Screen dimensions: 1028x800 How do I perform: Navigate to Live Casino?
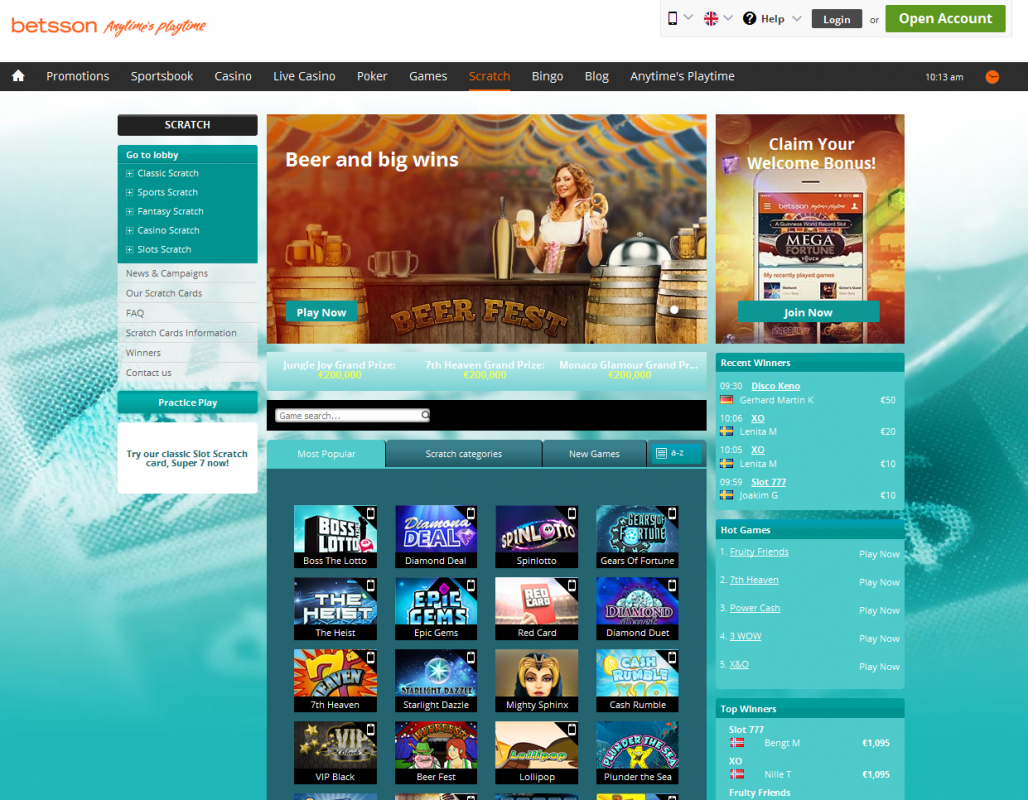[304, 76]
